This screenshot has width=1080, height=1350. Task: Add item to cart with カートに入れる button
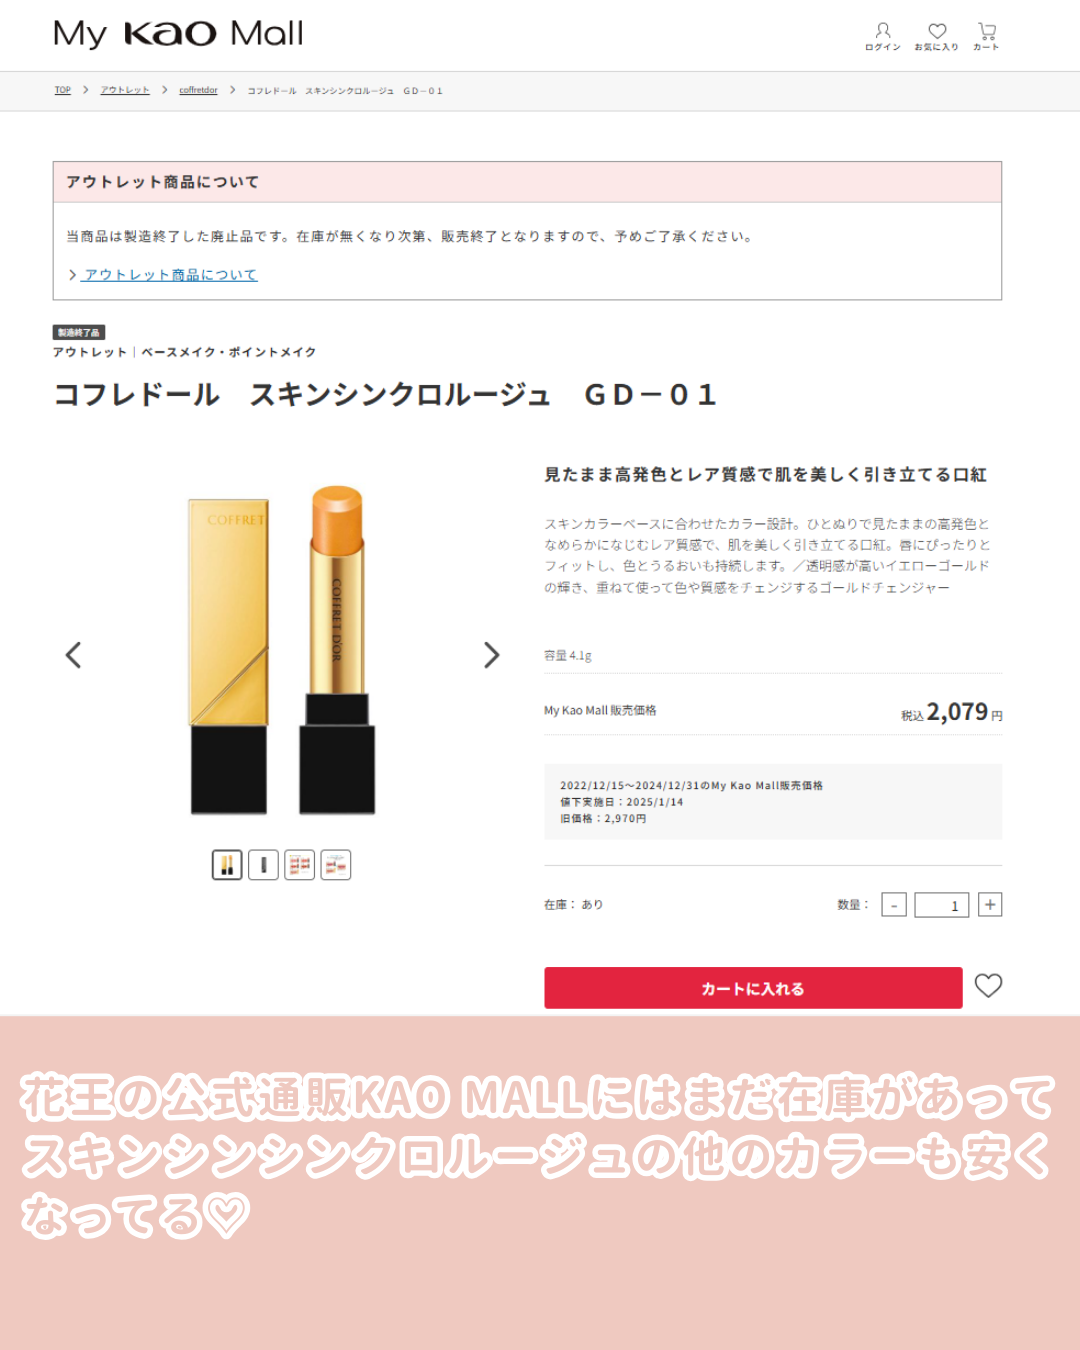(753, 988)
